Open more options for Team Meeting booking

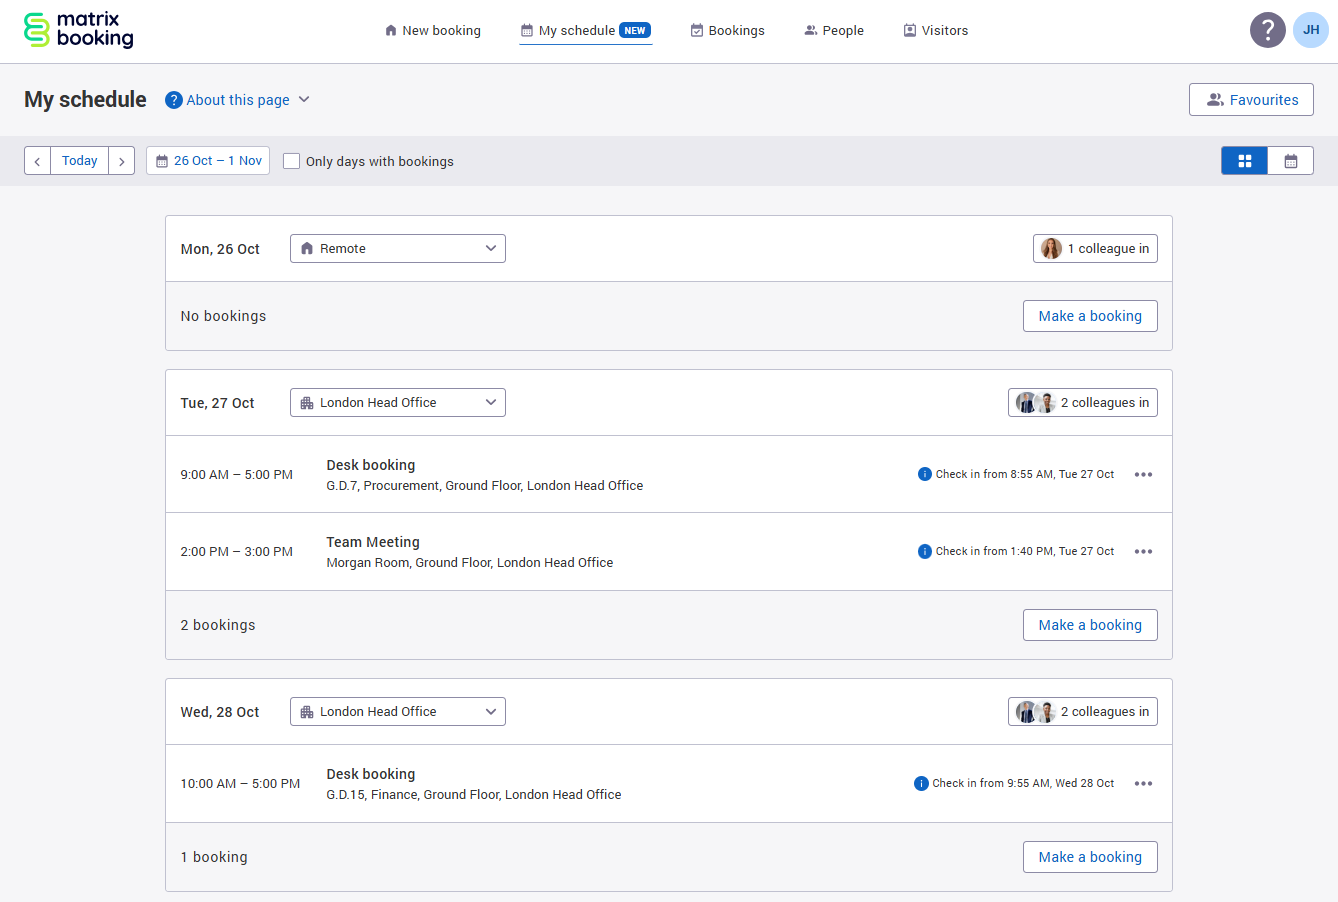pyautogui.click(x=1143, y=552)
